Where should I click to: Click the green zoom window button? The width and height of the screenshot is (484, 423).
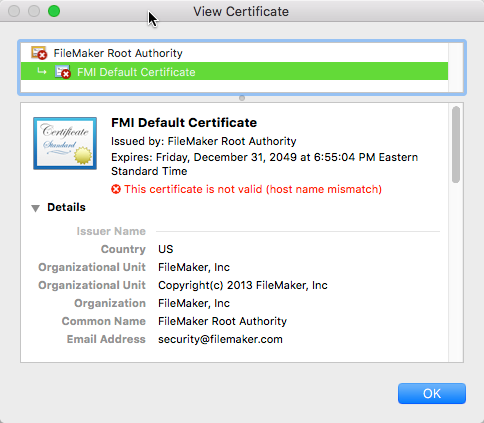[54, 11]
